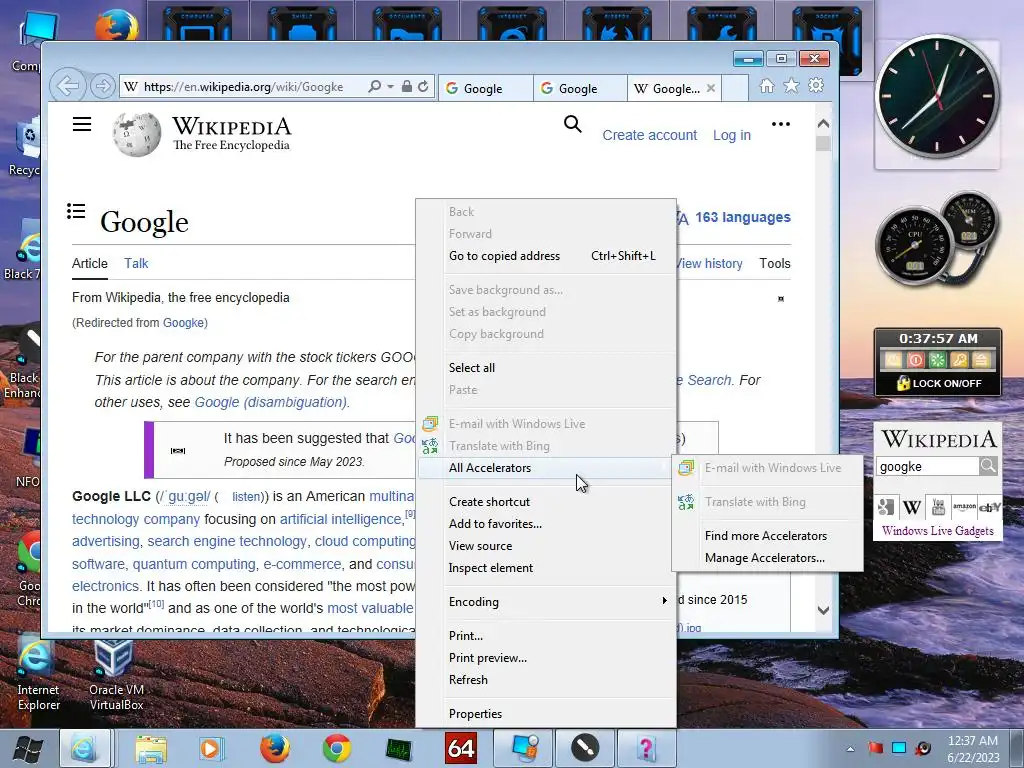Click the Create account link
The height and width of the screenshot is (768, 1024).
tap(649, 135)
